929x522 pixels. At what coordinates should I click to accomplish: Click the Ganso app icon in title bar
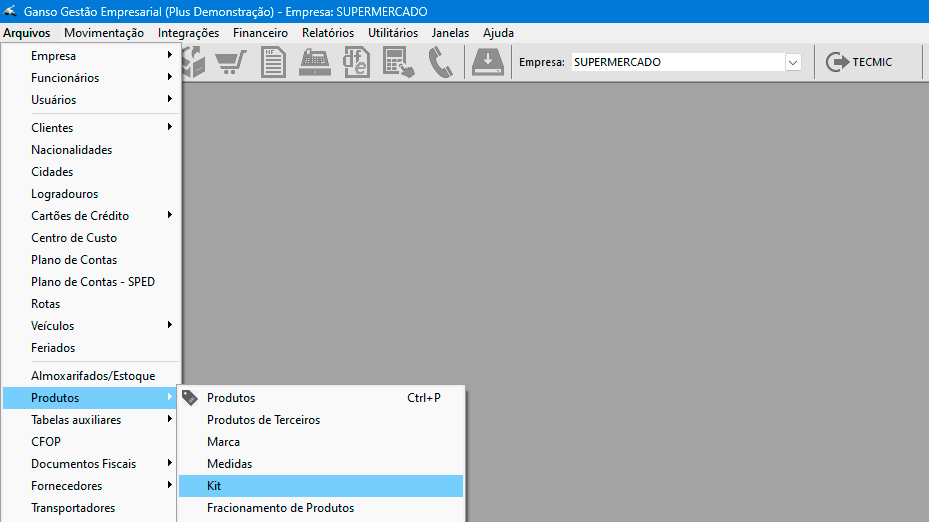pyautogui.click(x=9, y=11)
